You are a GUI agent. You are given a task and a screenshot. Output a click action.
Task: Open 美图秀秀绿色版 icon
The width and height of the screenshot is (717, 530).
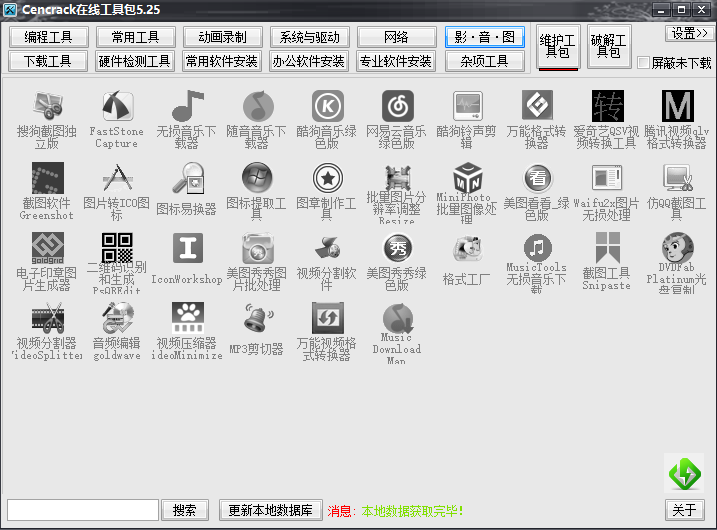pos(397,248)
